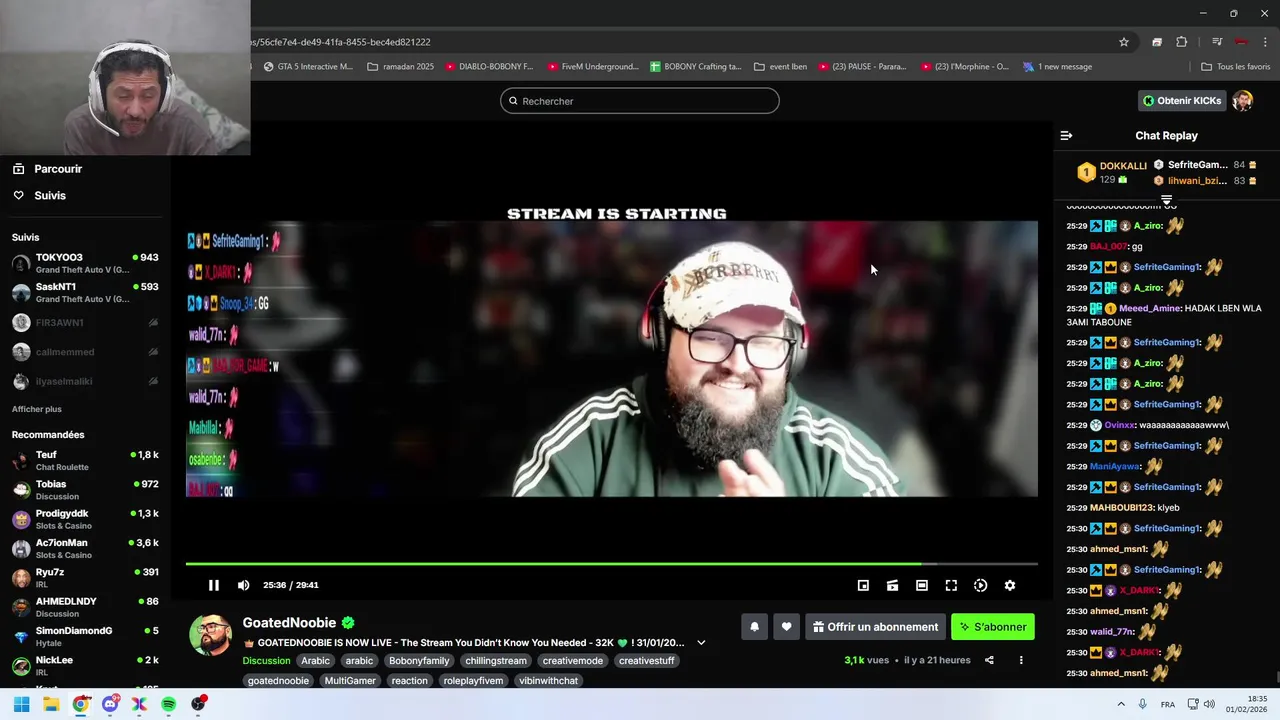Click Offrir un abonnement button

(x=875, y=627)
